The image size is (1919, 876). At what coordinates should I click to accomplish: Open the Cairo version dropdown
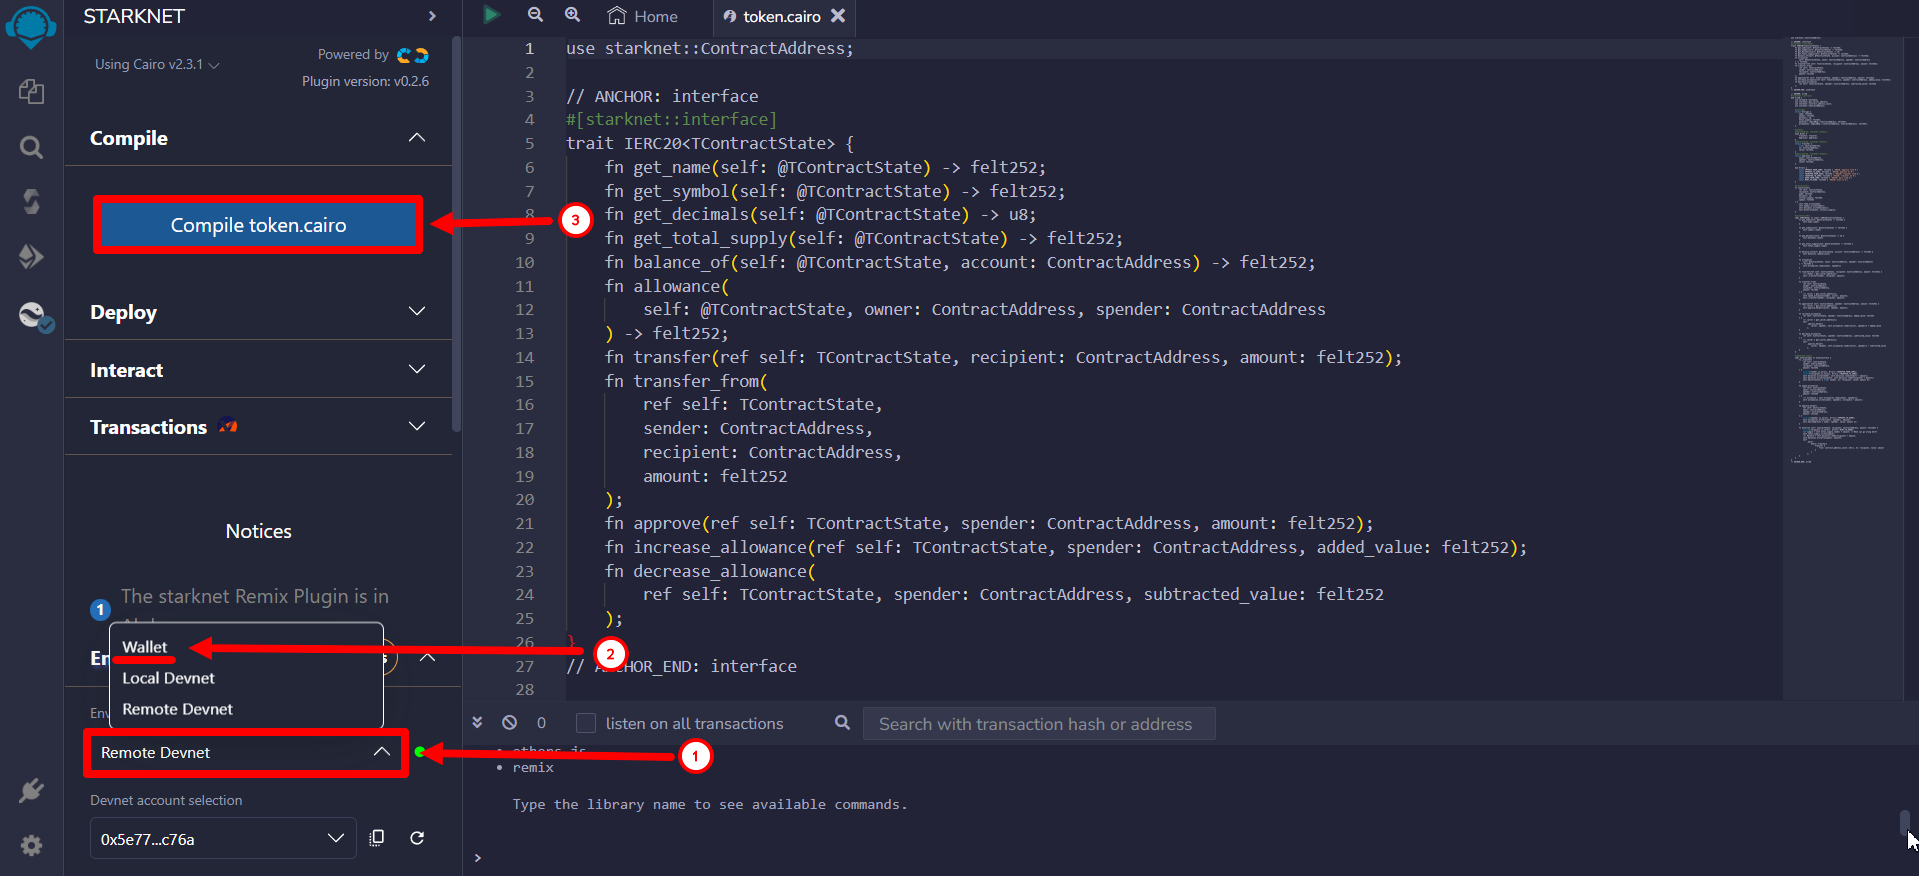(157, 64)
